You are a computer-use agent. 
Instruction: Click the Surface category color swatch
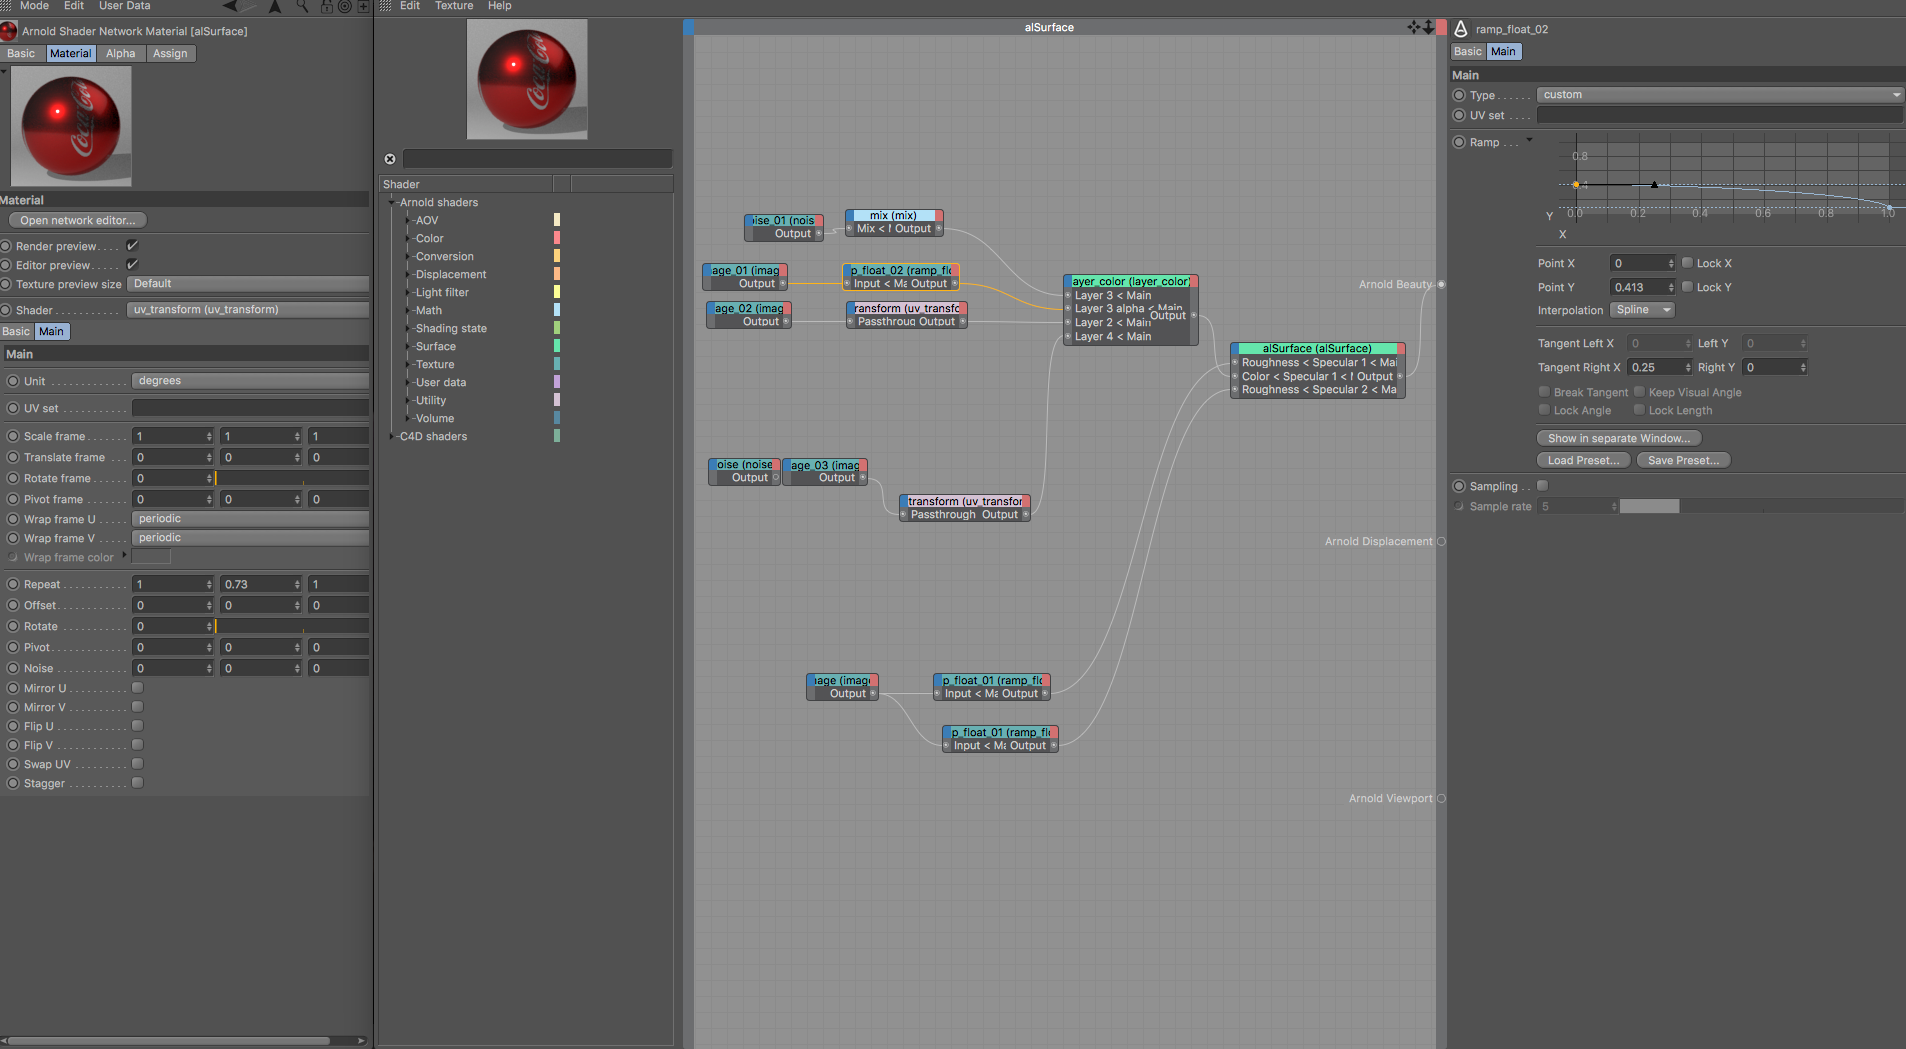point(557,346)
